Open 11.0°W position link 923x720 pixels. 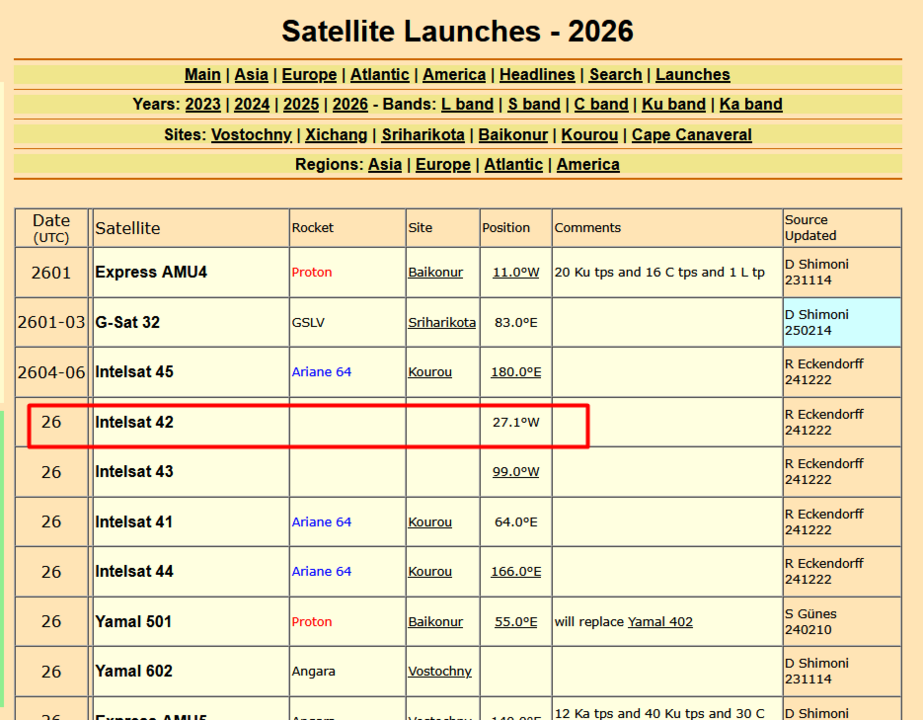[x=516, y=273]
